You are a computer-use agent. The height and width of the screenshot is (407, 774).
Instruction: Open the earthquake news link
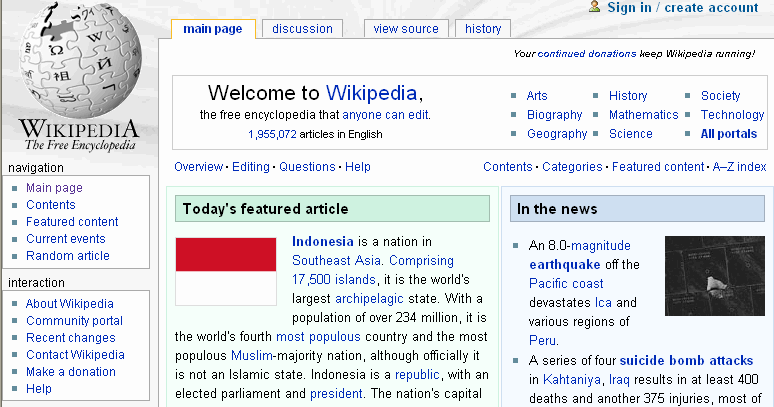[x=565, y=265]
